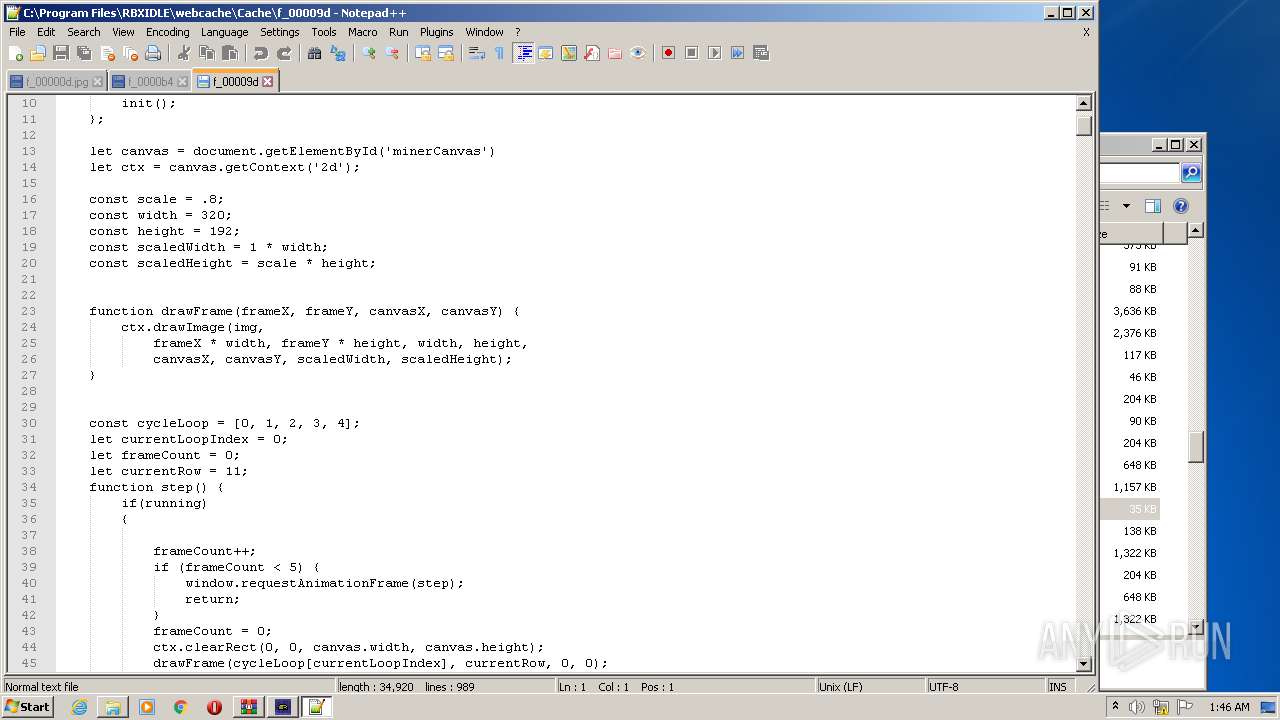
Task: Click the editor scroll up arrow
Action: pos(1083,103)
